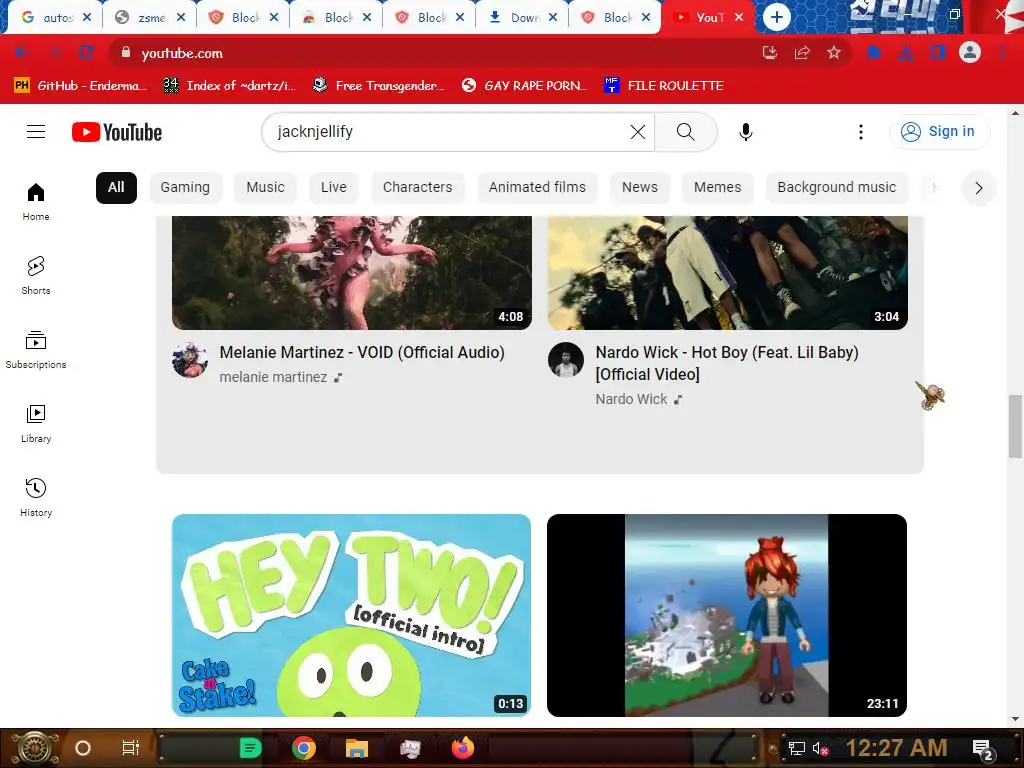Select the Background music filter chip
This screenshot has width=1024, height=768.
[x=837, y=187]
